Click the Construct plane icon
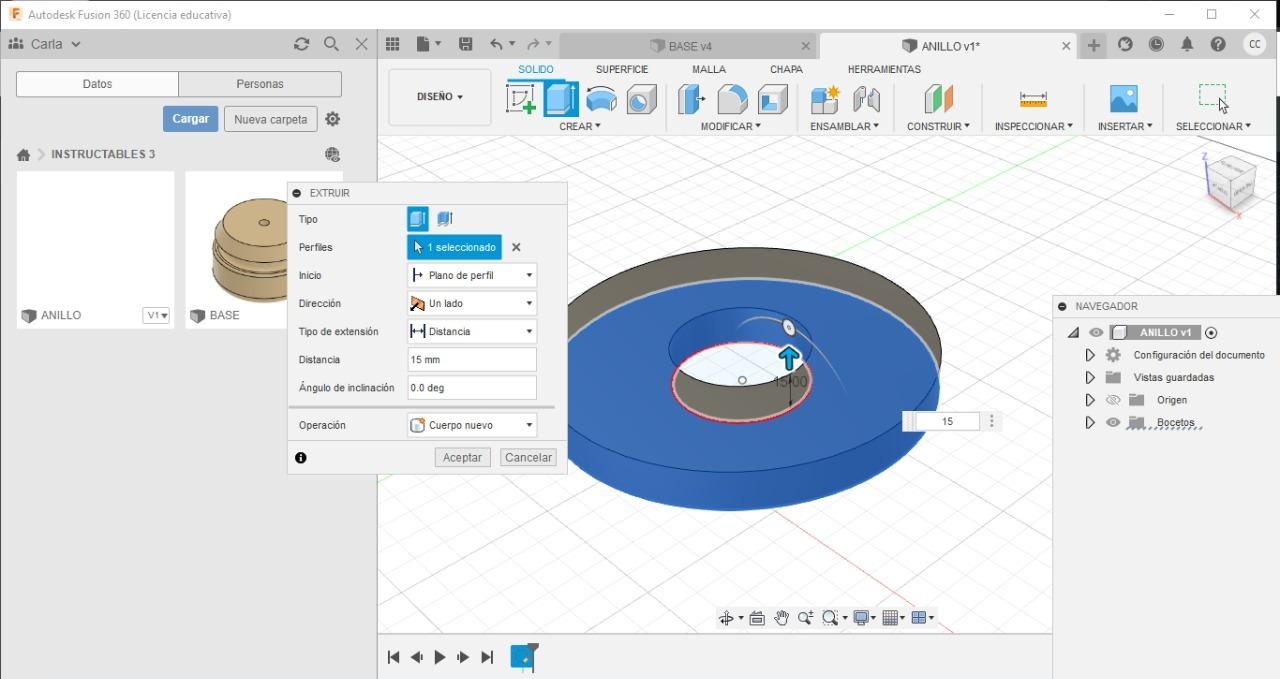The image size is (1280, 679). [x=938, y=98]
